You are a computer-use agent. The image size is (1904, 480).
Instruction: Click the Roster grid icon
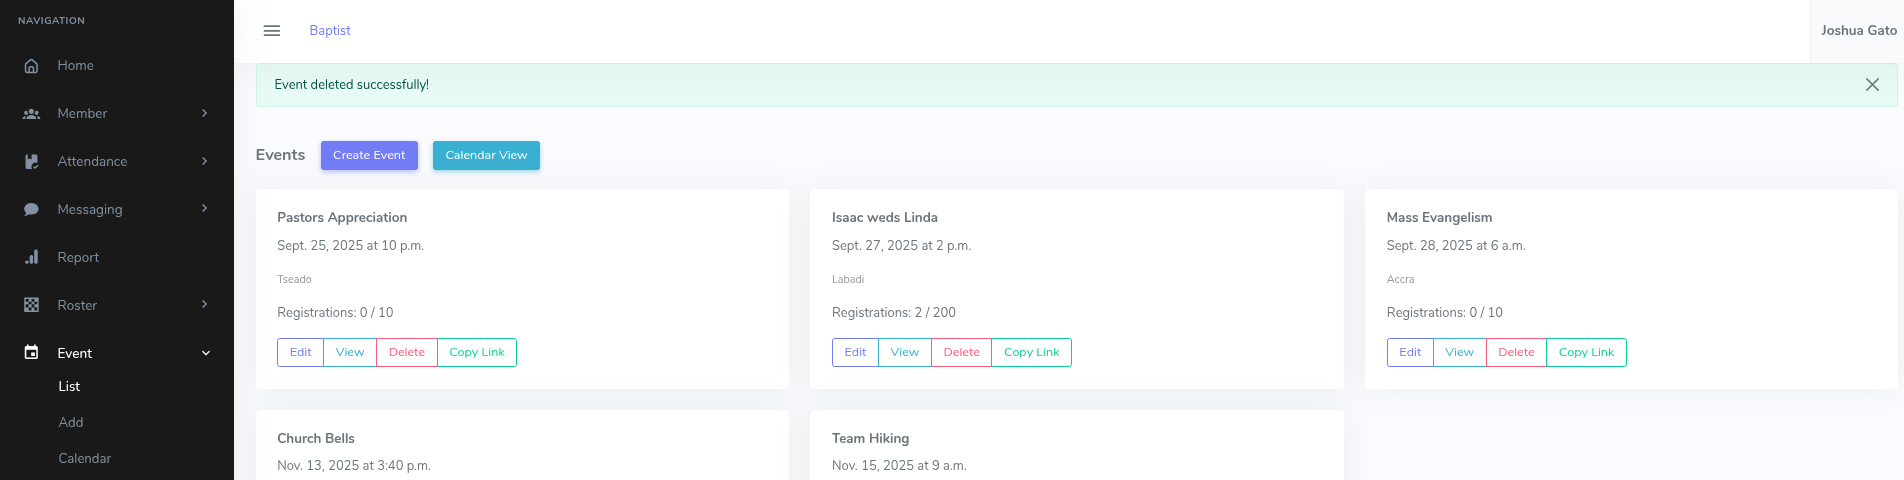point(32,305)
